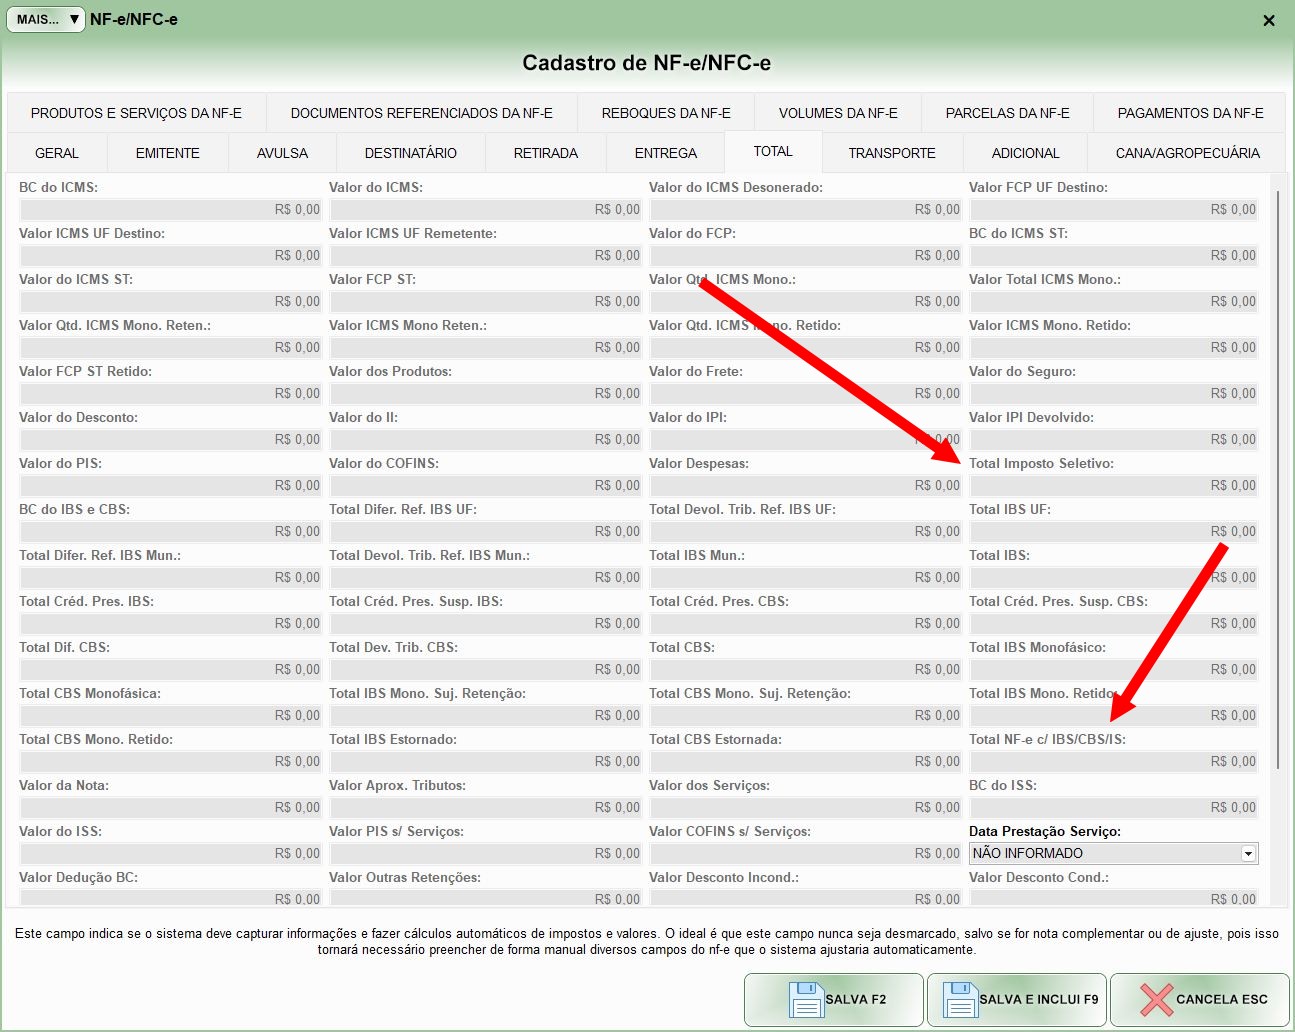Open the PARCELAS DA NF-E tab
The width and height of the screenshot is (1295, 1032).
[x=1007, y=113]
